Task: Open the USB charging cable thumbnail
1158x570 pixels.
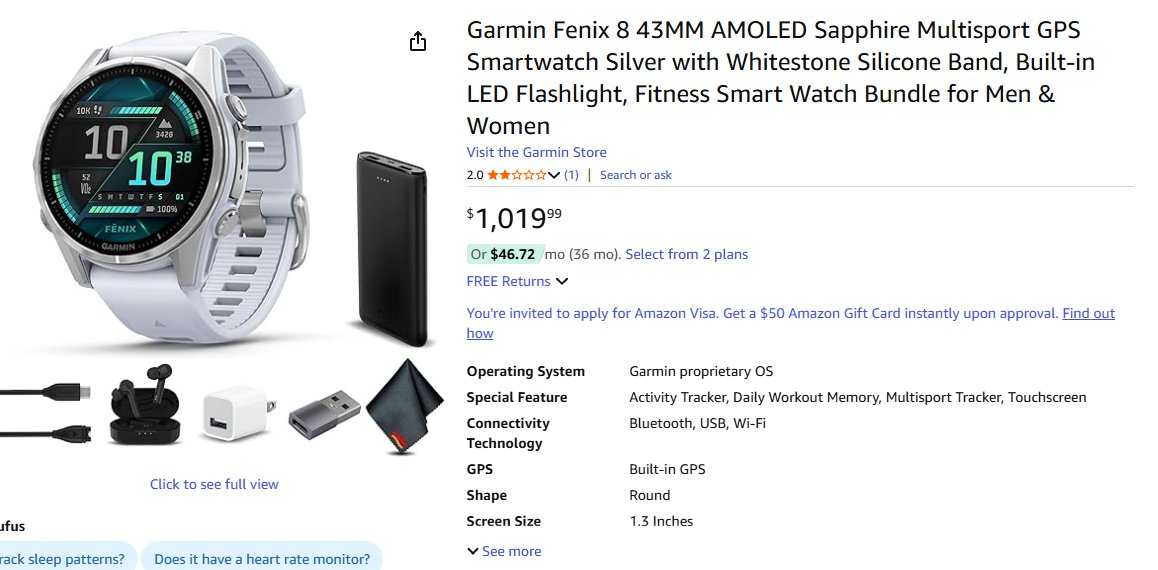Action: pos(47,412)
